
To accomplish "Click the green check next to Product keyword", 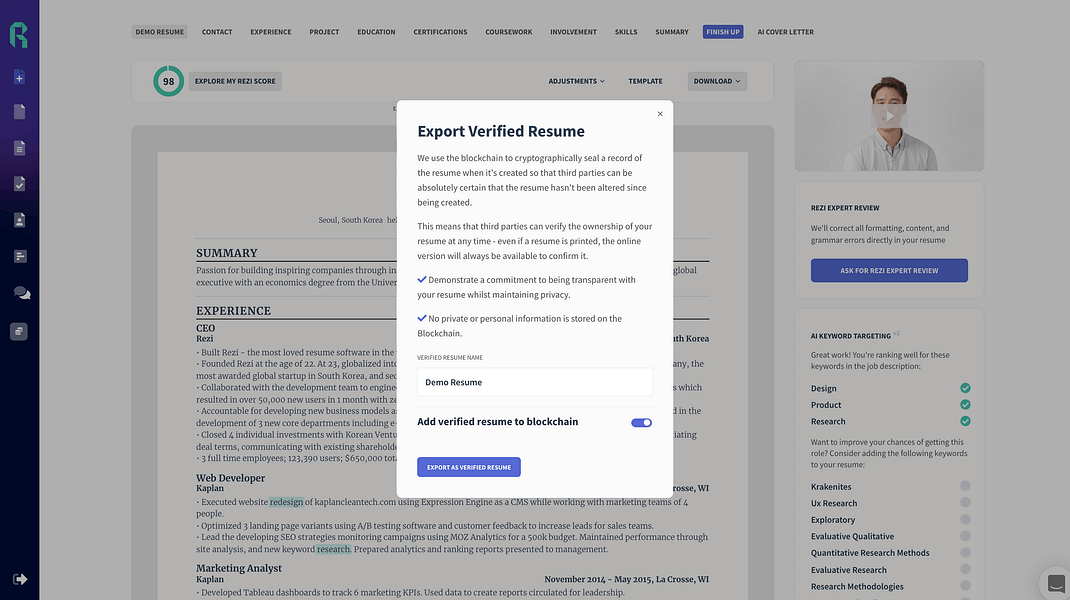I will (965, 404).
